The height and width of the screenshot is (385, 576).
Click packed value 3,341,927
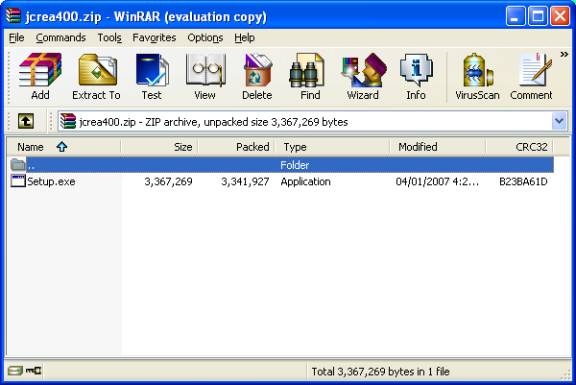(245, 181)
